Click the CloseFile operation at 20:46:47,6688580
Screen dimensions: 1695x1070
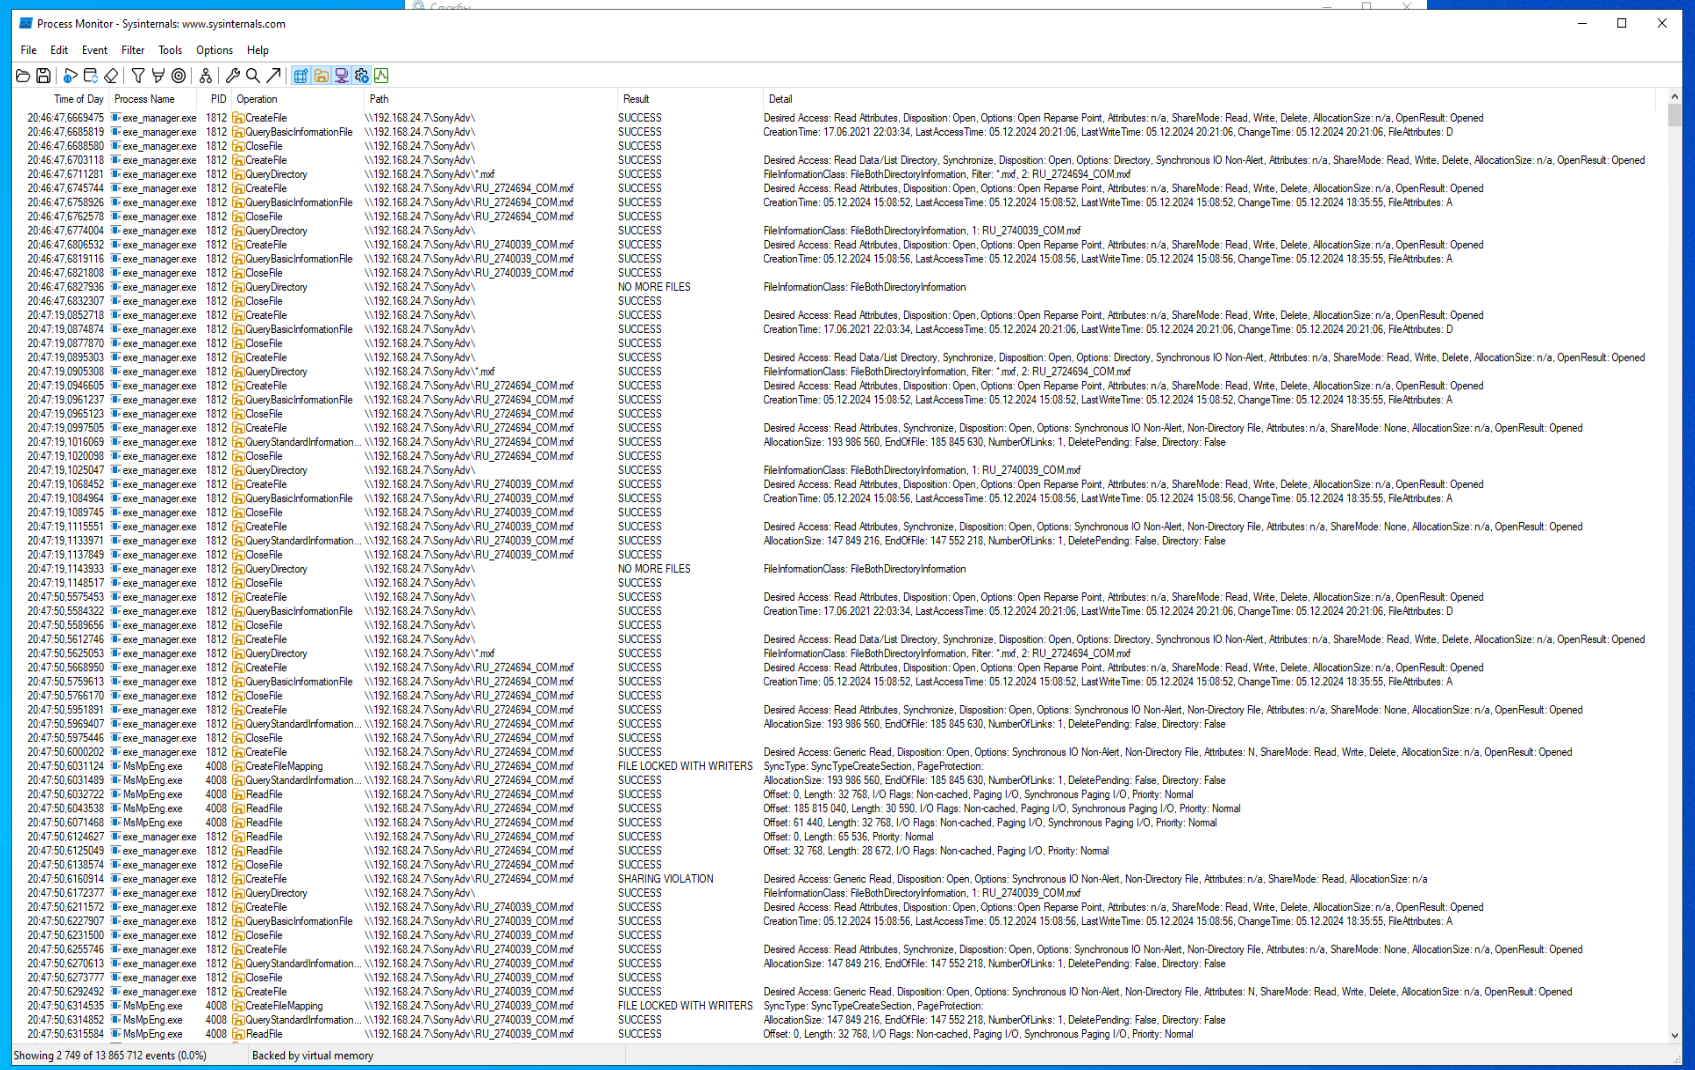[x=264, y=146]
